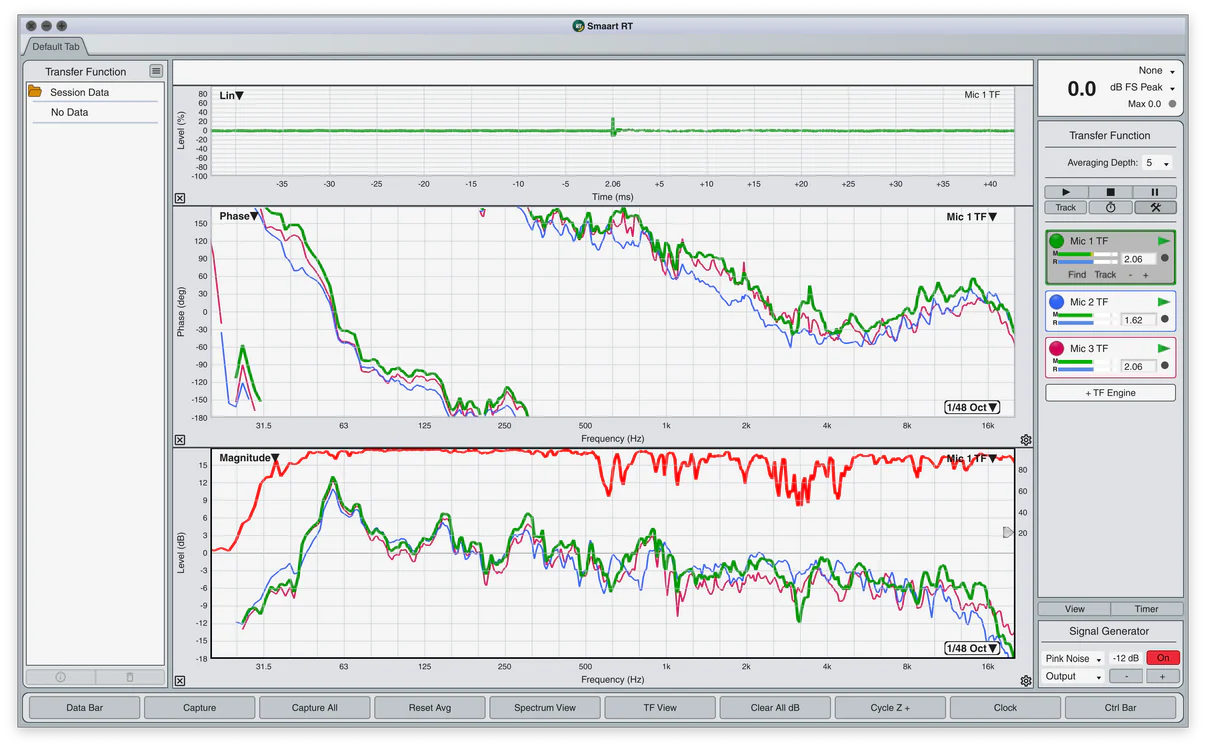The height and width of the screenshot is (748, 1206).
Task: Switch to the Default Tab
Action: tap(55, 47)
